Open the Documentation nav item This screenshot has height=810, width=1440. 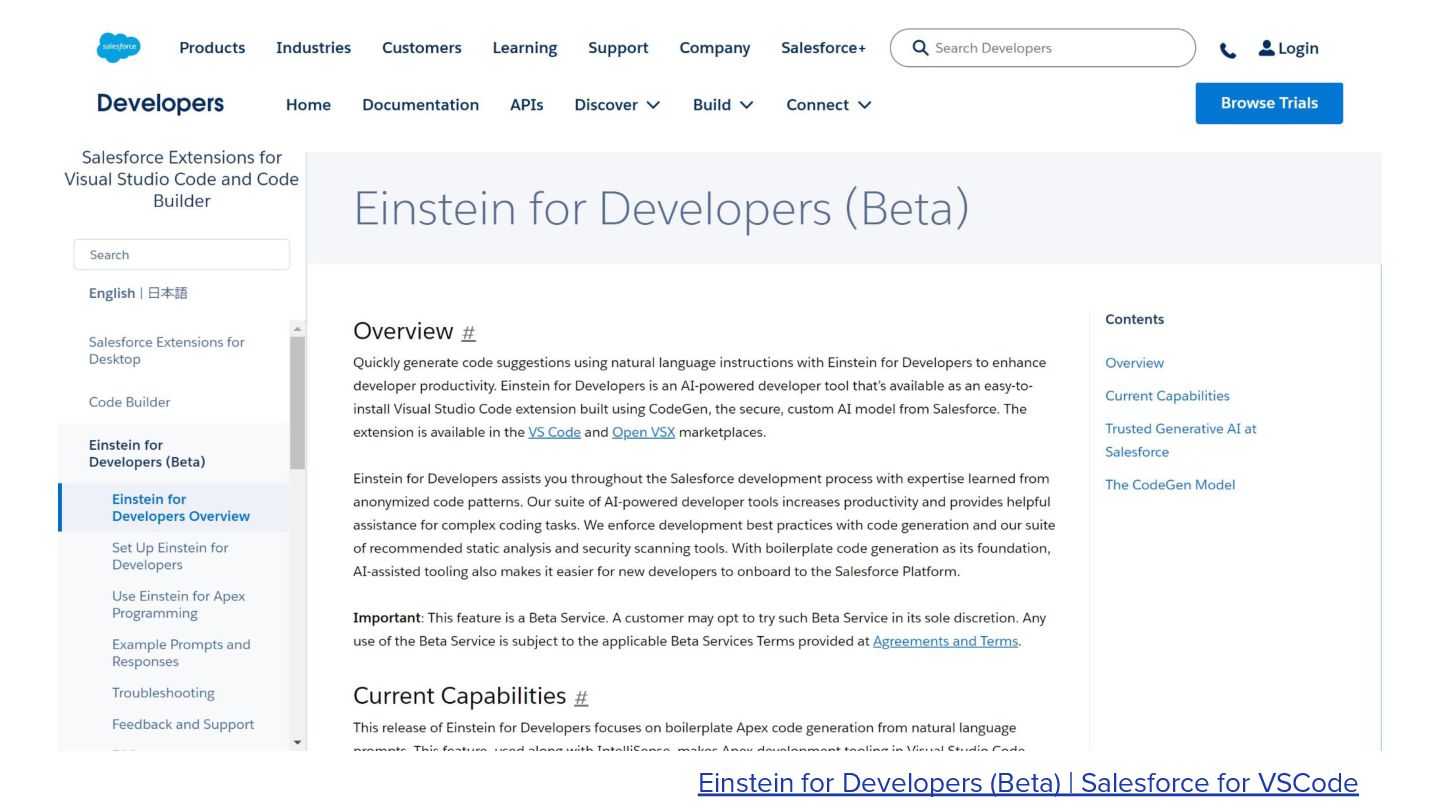[420, 104]
